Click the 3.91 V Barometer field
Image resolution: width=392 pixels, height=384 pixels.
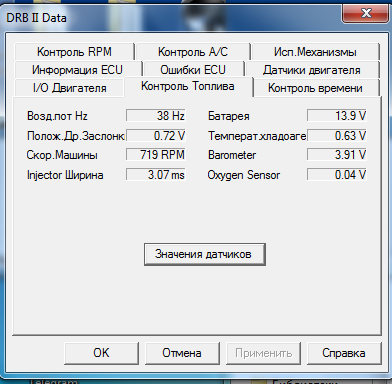click(337, 155)
